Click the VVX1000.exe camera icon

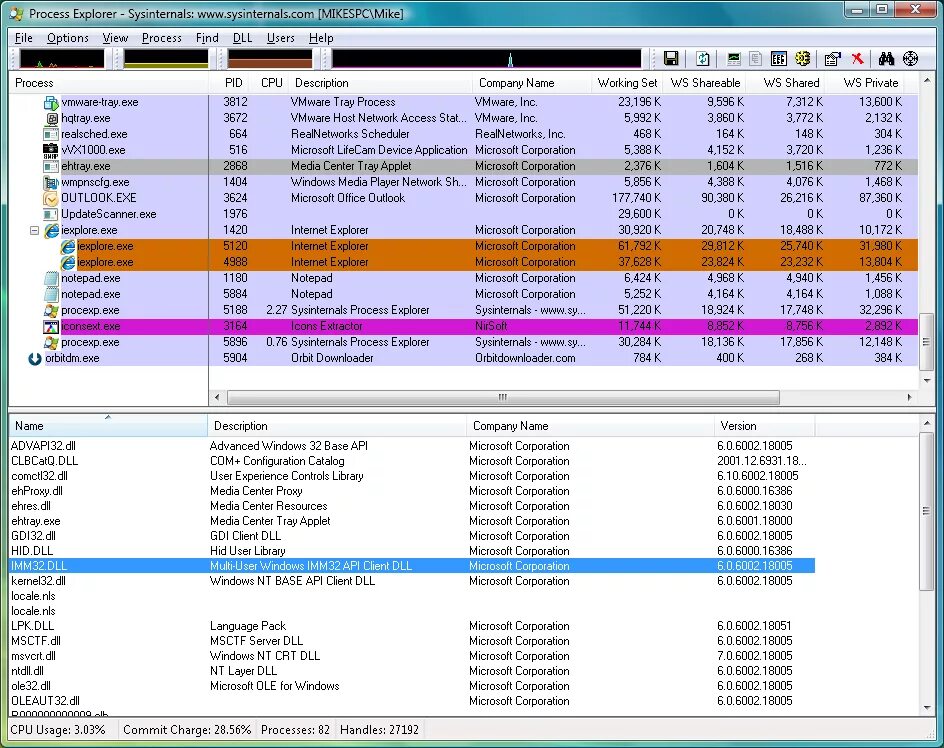[x=51, y=150]
